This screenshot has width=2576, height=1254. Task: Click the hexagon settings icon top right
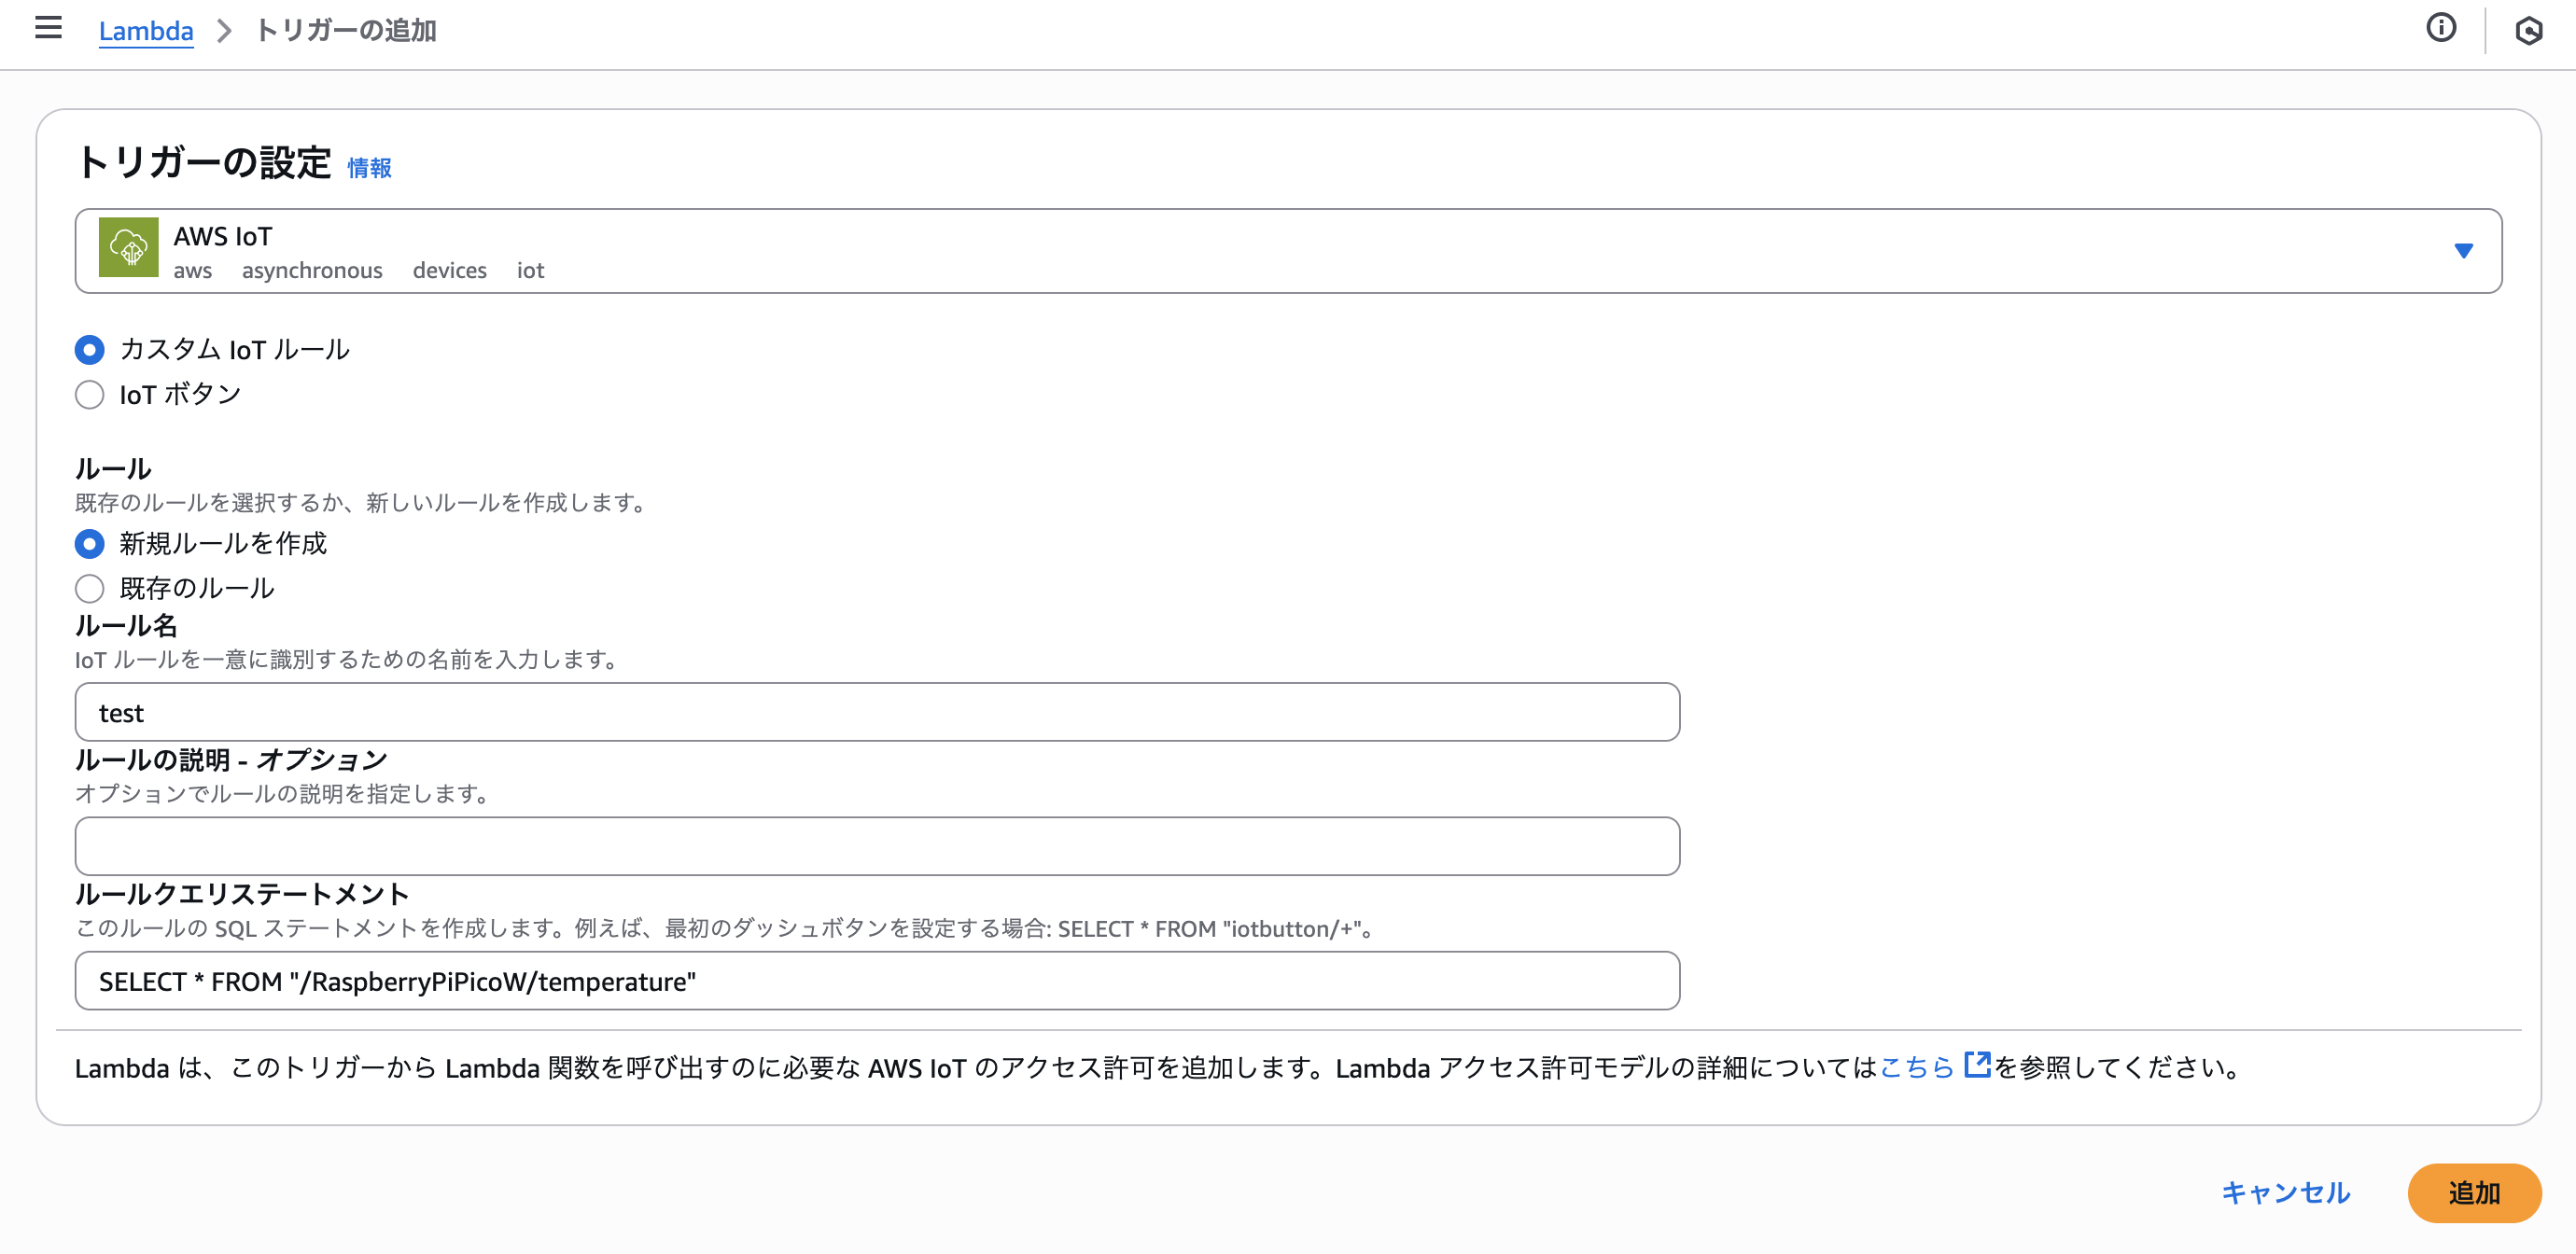pos(2528,31)
